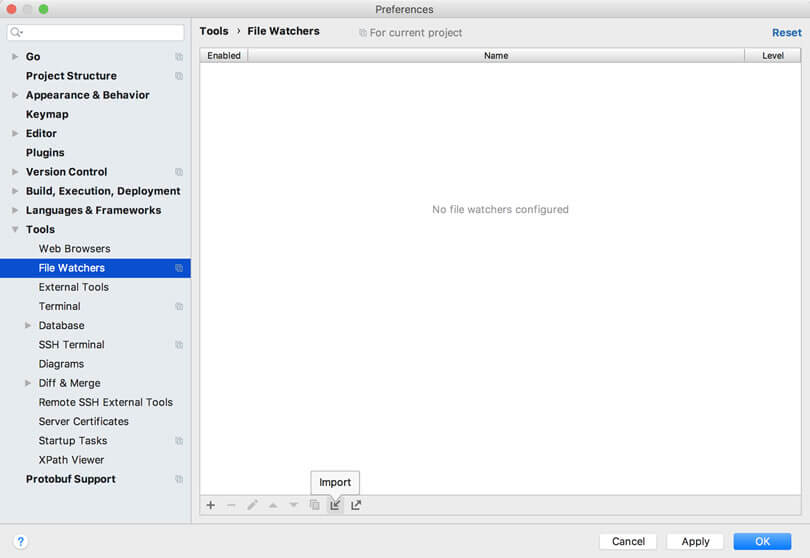Viewport: 810px width, 558px height.
Task: Focus the settings search field
Action: click(100, 32)
